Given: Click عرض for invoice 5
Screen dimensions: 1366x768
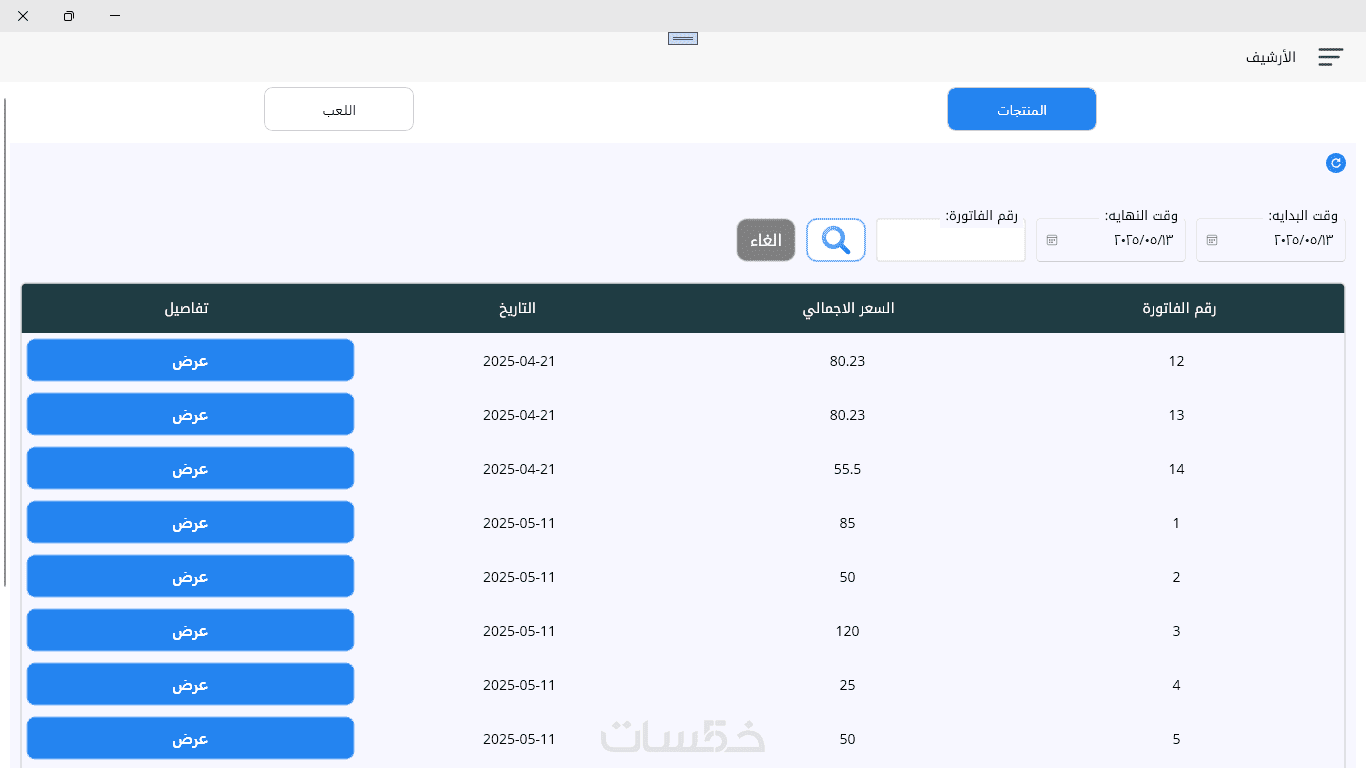Looking at the screenshot, I should (x=190, y=738).
